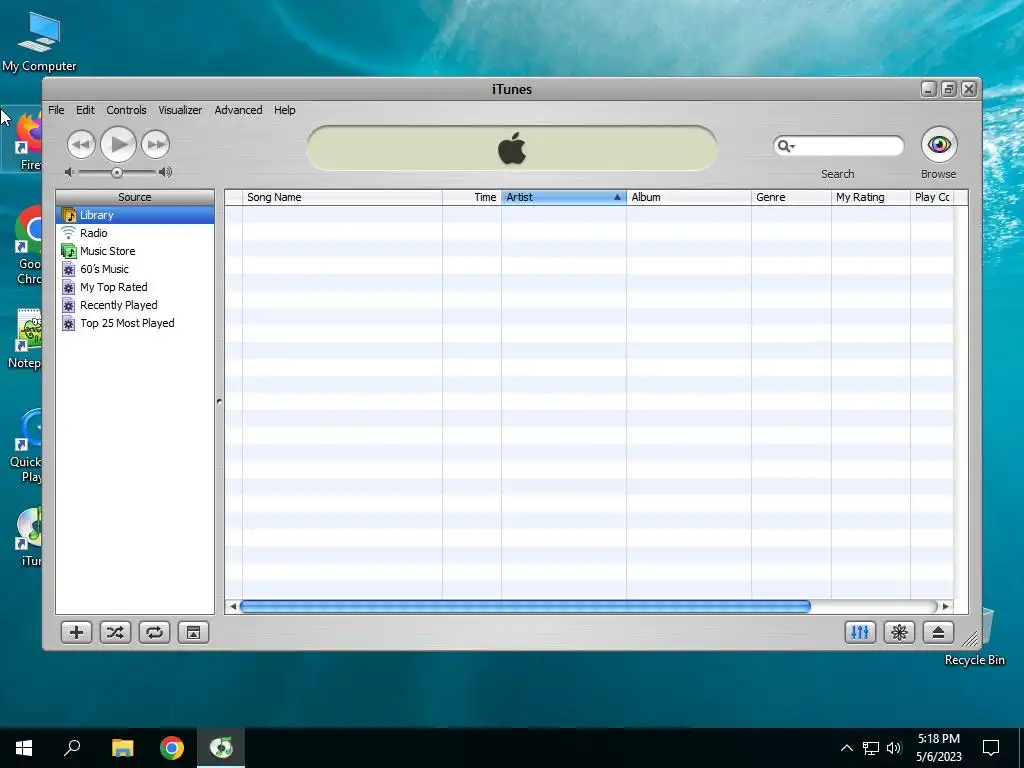Turn on the visualizer button
The image size is (1024, 768).
(x=899, y=632)
